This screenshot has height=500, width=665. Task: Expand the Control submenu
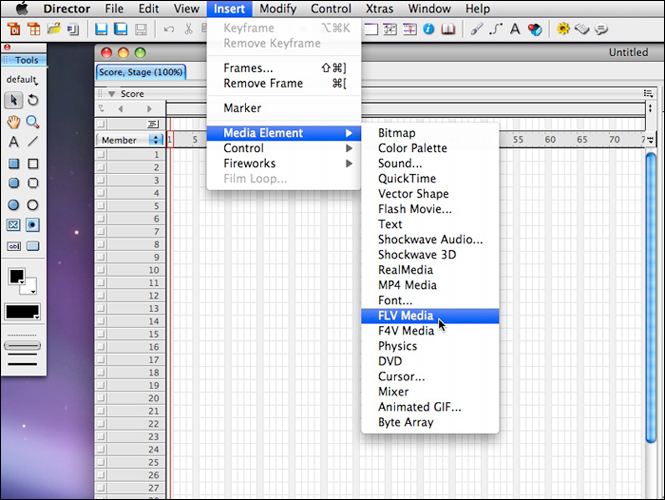(x=283, y=148)
